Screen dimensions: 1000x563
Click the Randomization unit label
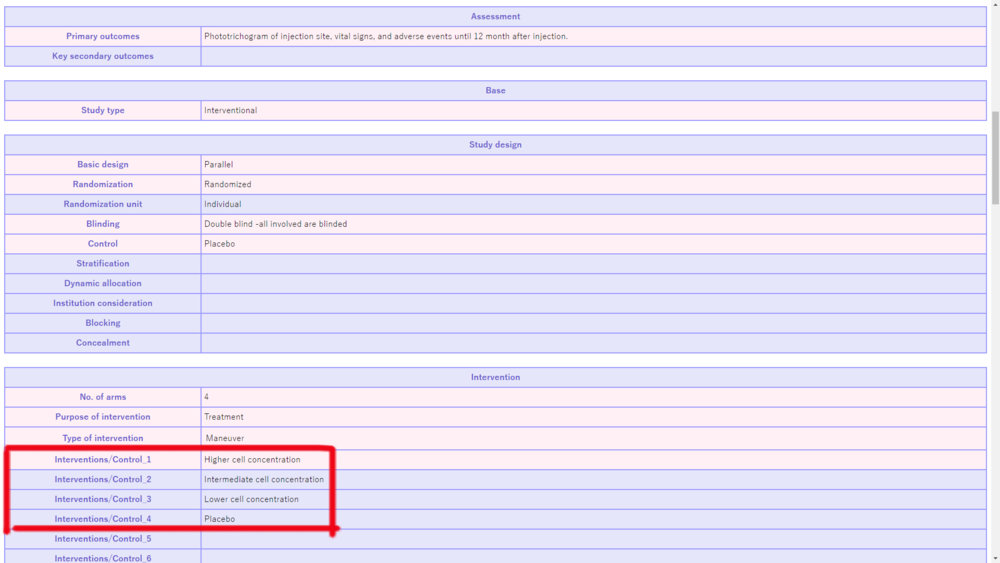click(103, 204)
